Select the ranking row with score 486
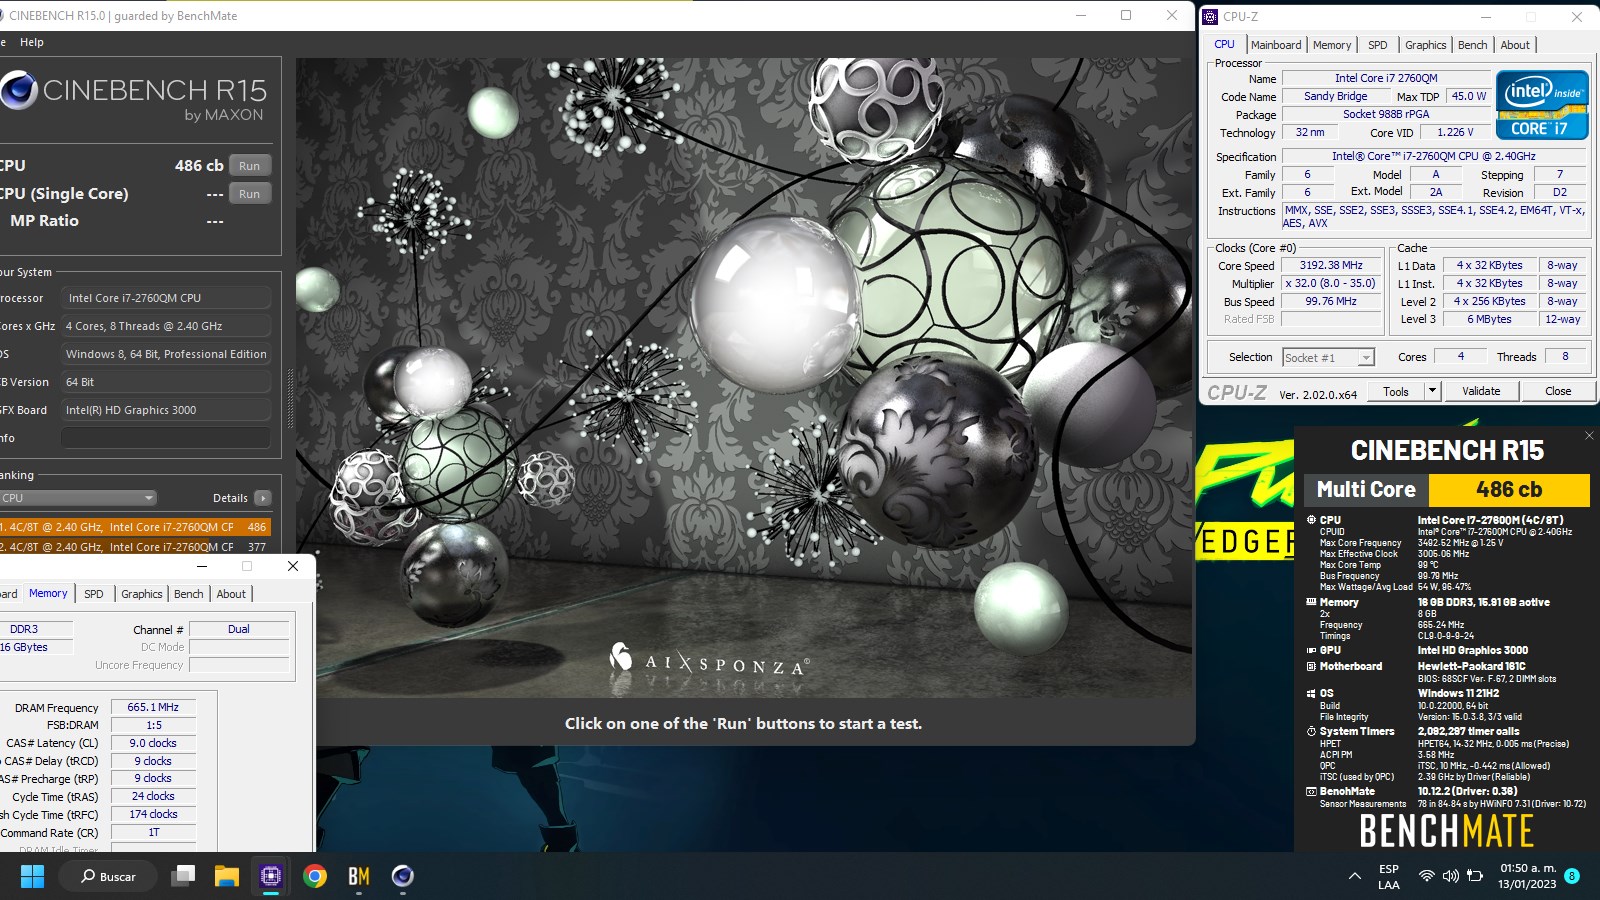This screenshot has width=1600, height=900. click(135, 527)
